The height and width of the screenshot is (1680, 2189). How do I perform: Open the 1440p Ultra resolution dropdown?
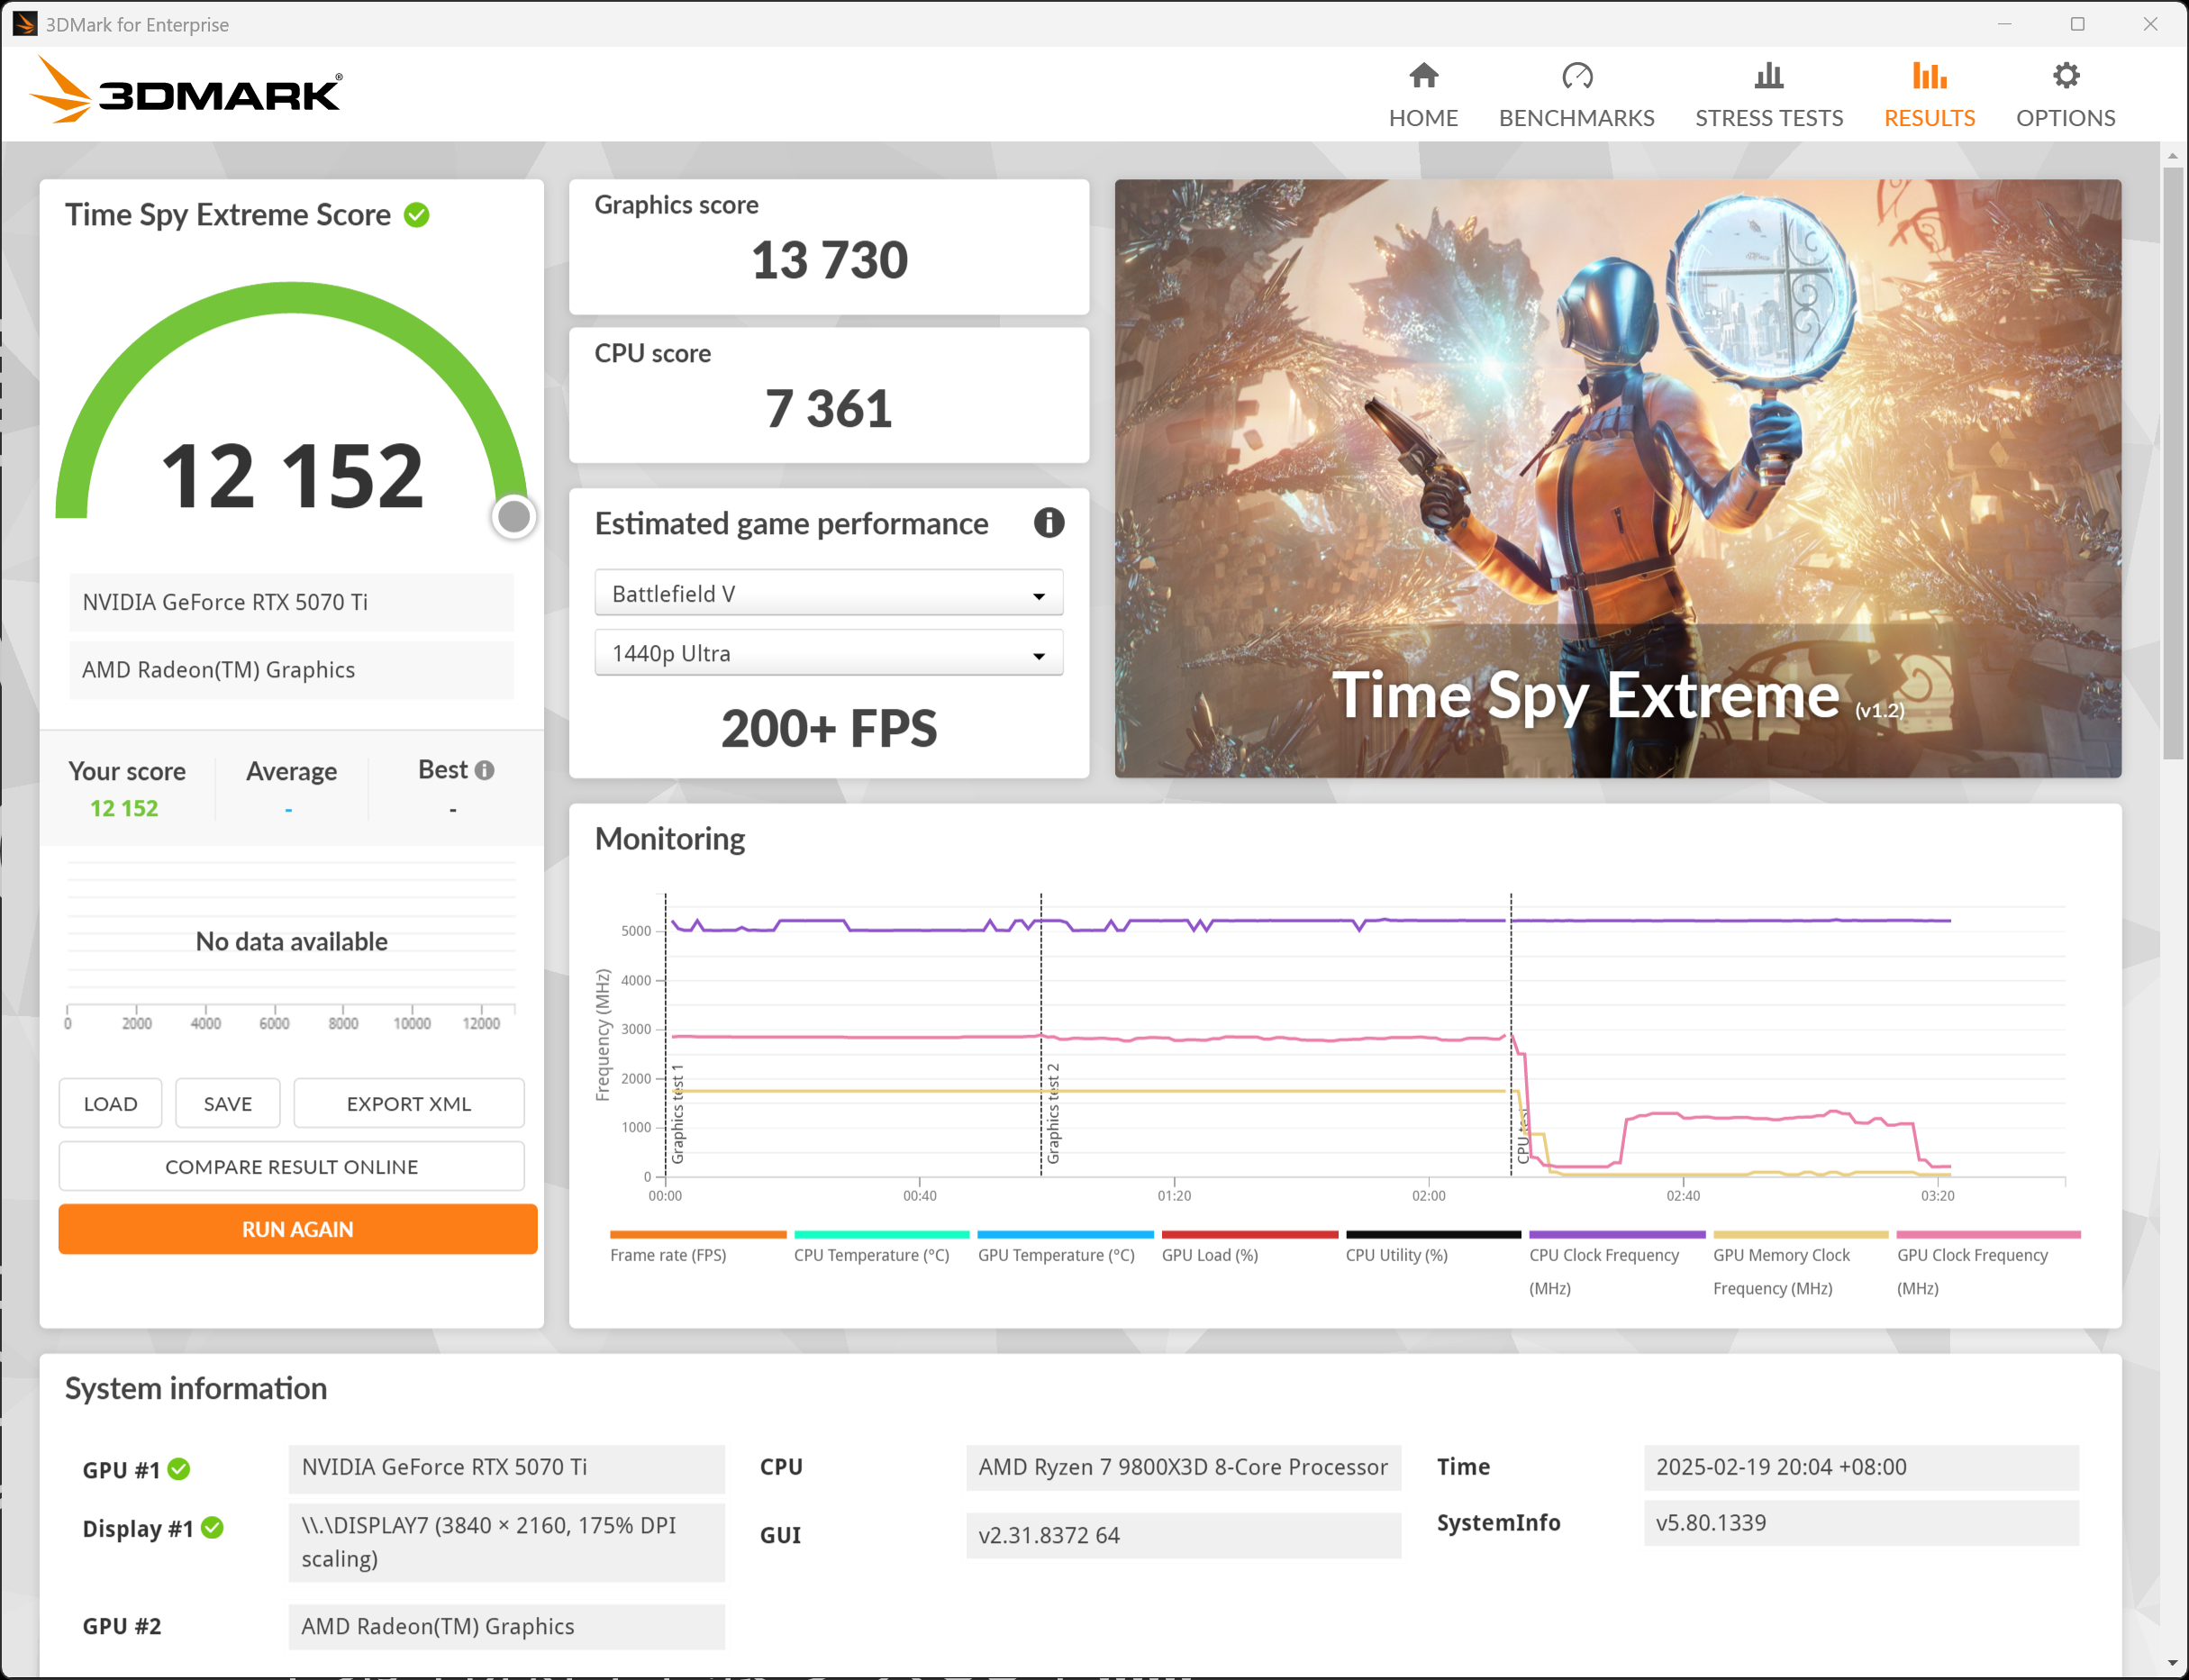pyautogui.click(x=828, y=653)
